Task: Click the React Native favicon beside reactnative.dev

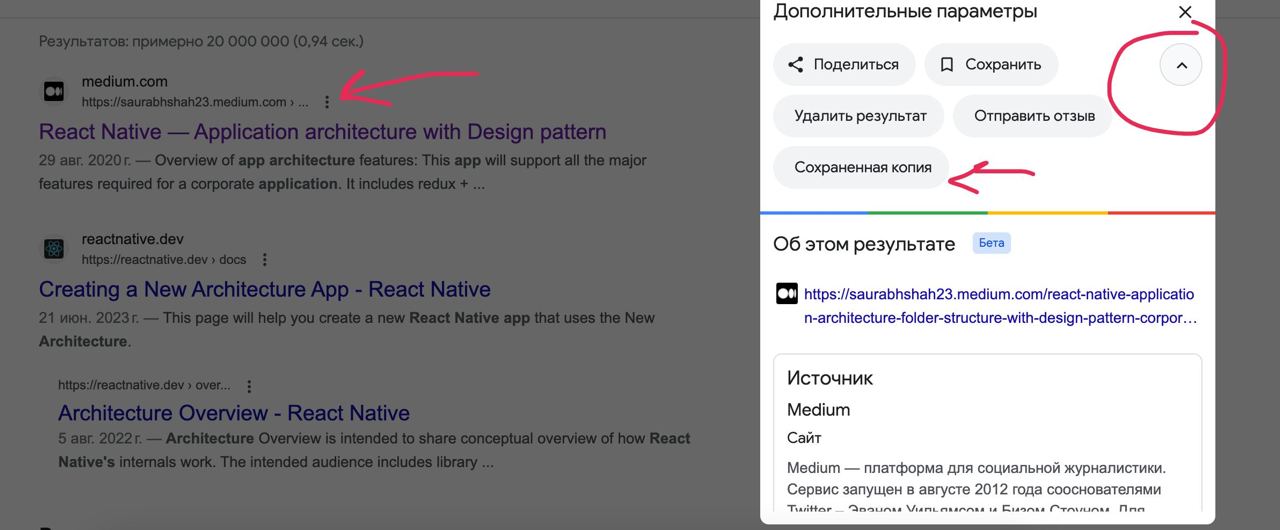Action: 54,249
